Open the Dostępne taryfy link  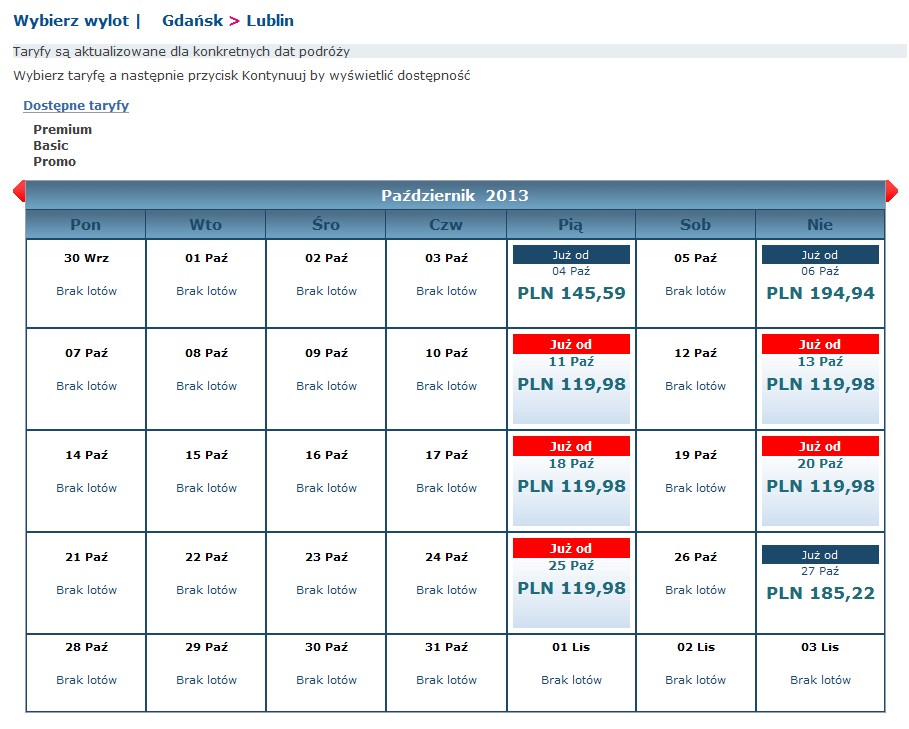[x=76, y=105]
